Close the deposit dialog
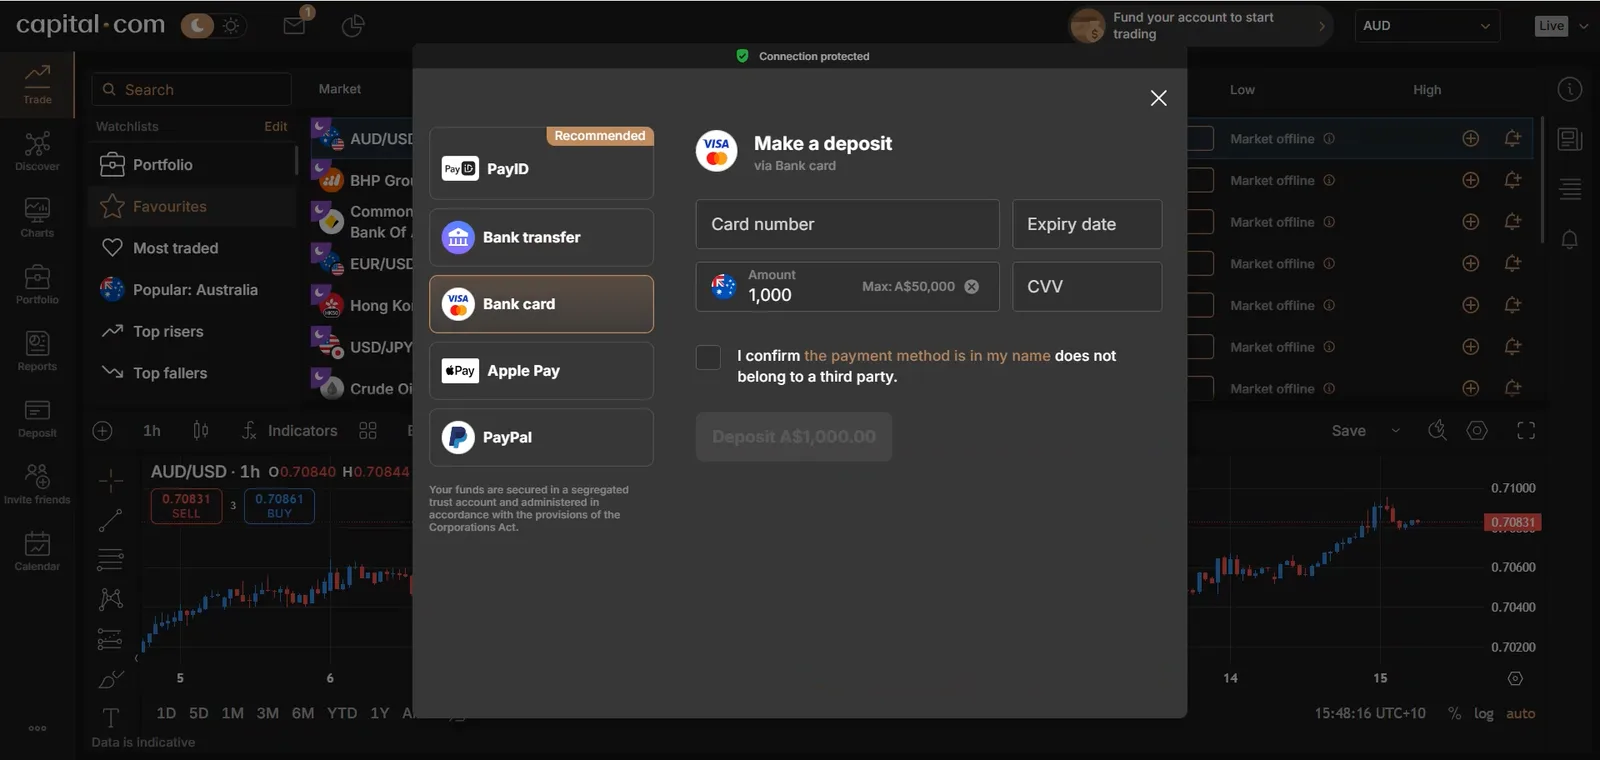The height and width of the screenshot is (760, 1600). pyautogui.click(x=1158, y=98)
